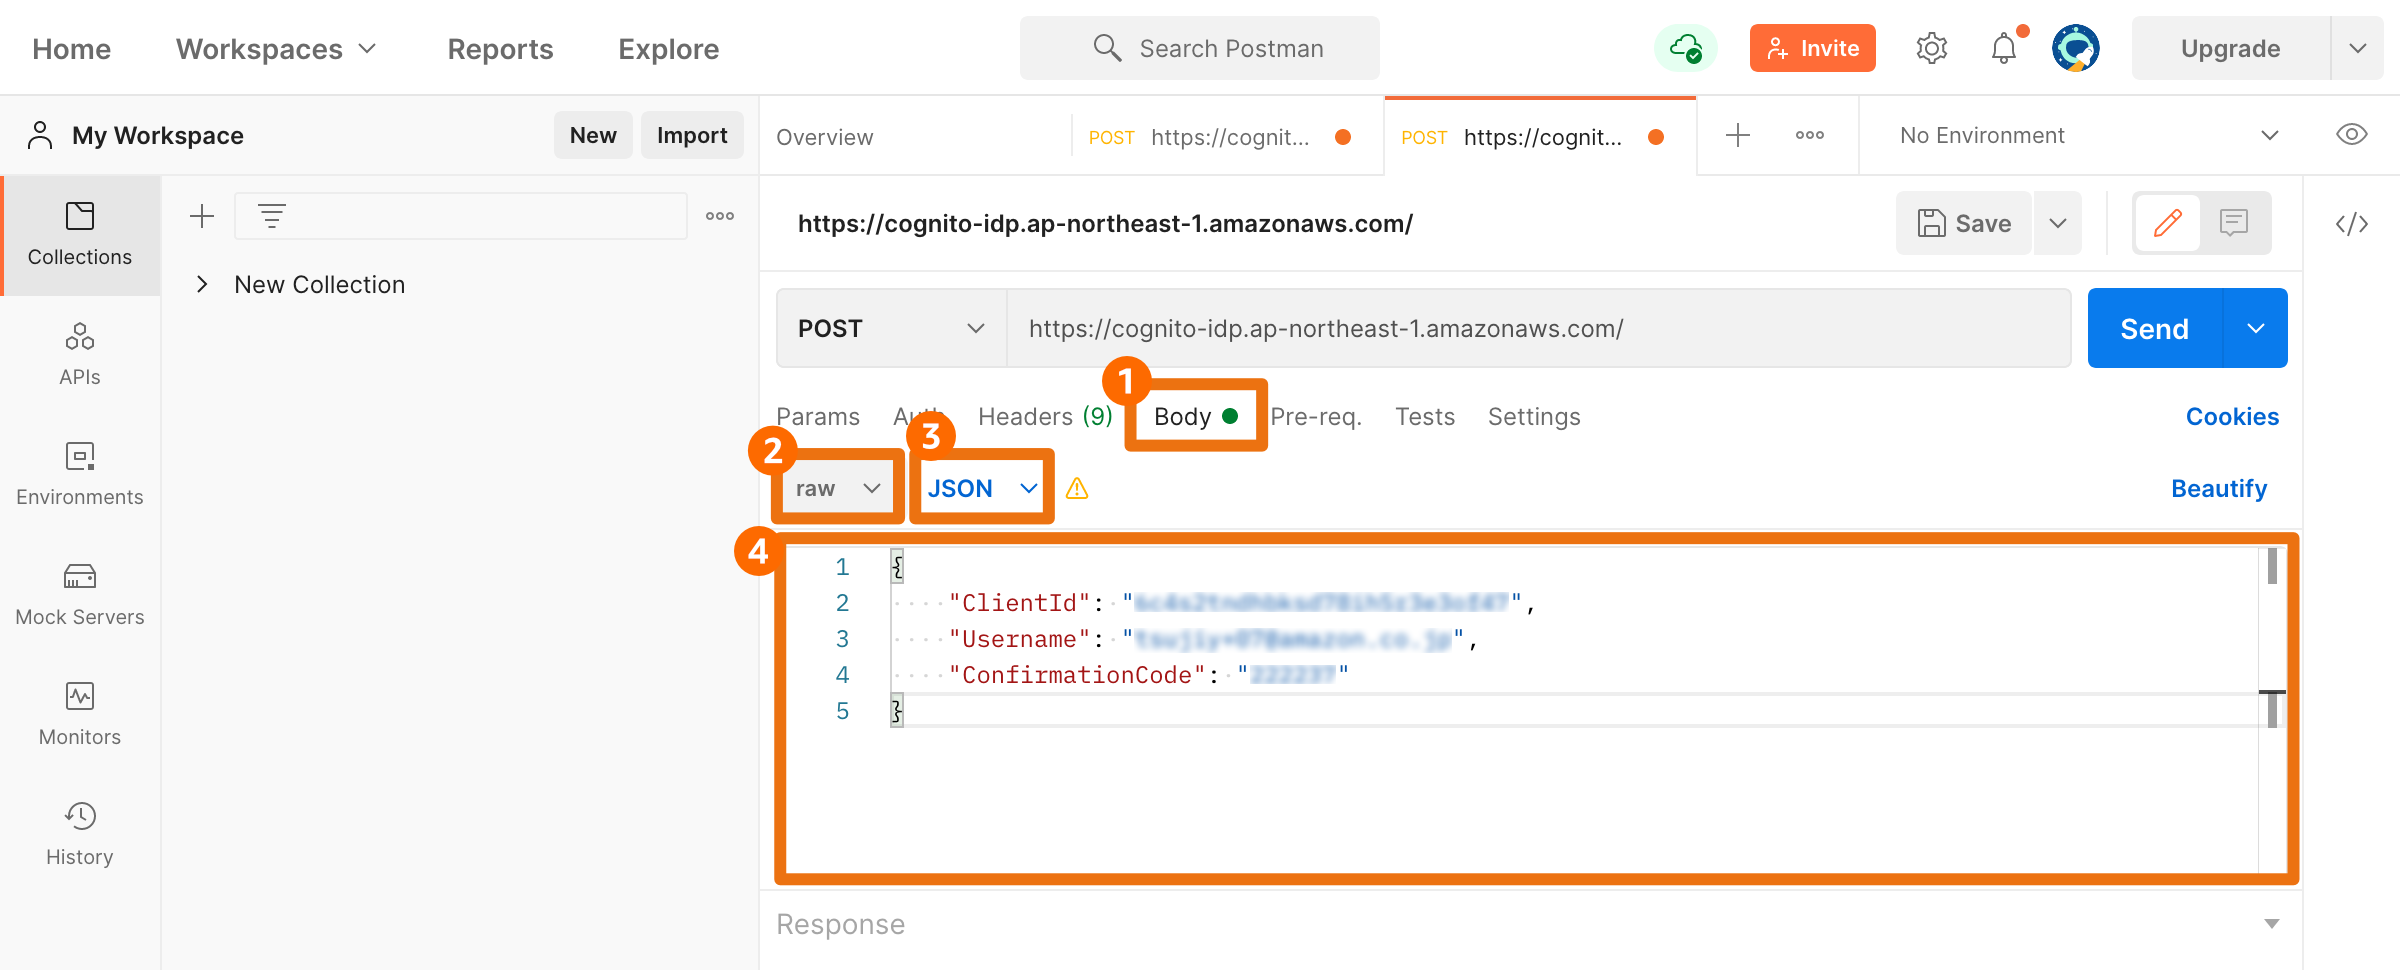Select the Headers (9) tab
Screen dimensions: 2400x970
(x=1045, y=416)
